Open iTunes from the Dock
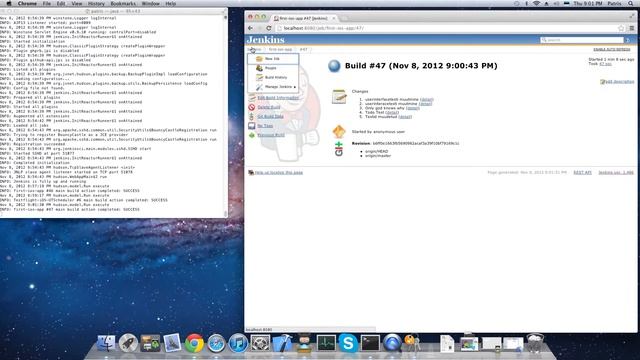The image size is (640, 360). tap(238, 343)
